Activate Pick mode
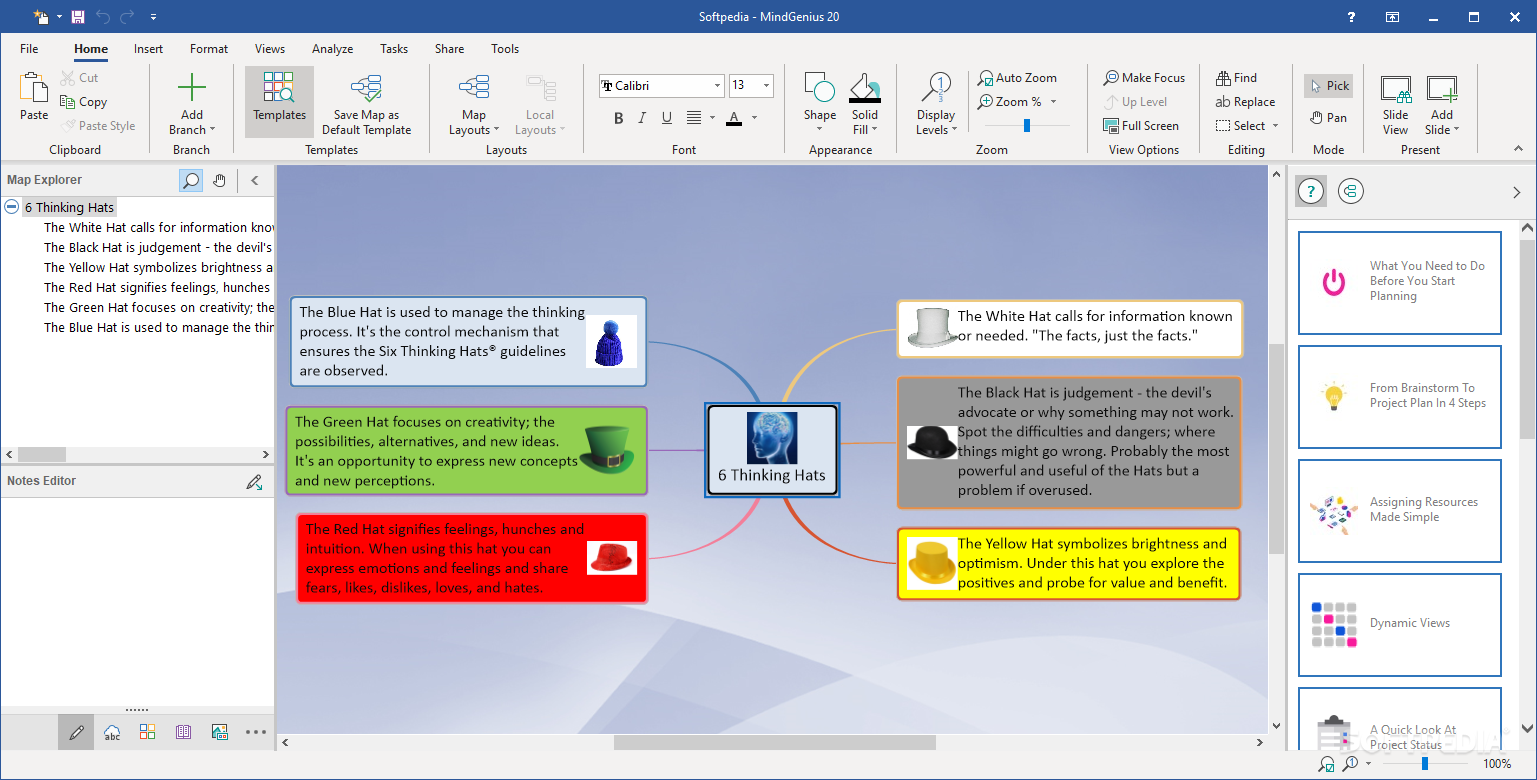 click(x=1328, y=86)
